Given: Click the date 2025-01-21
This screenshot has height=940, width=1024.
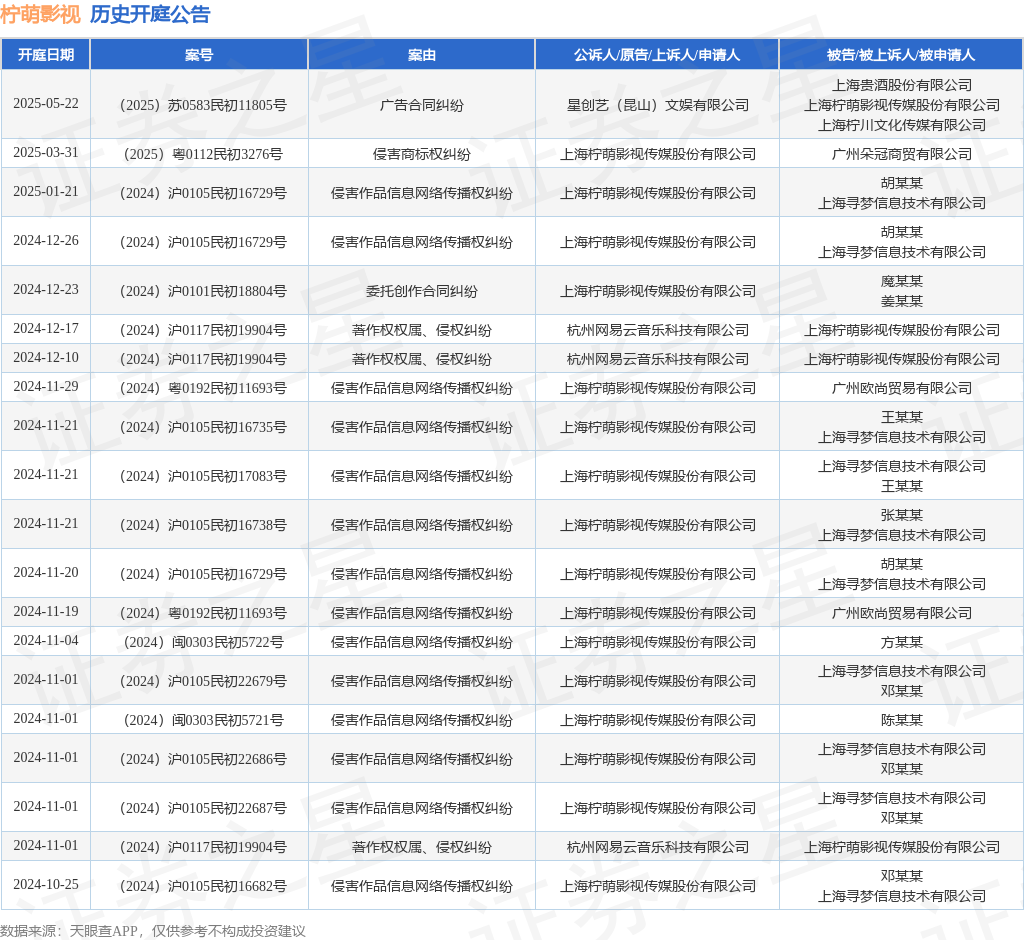Looking at the screenshot, I should (x=46, y=192).
